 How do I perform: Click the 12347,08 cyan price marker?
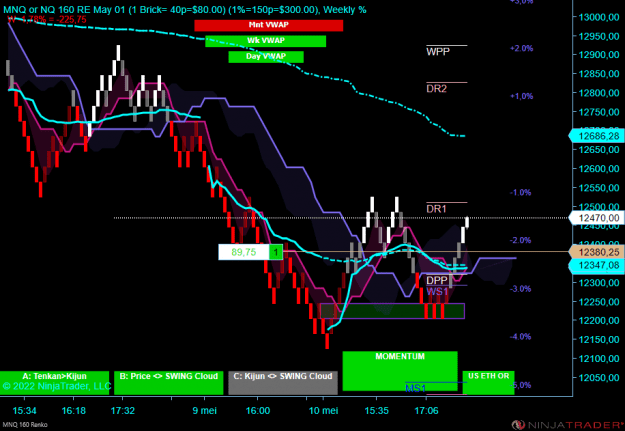[596, 265]
